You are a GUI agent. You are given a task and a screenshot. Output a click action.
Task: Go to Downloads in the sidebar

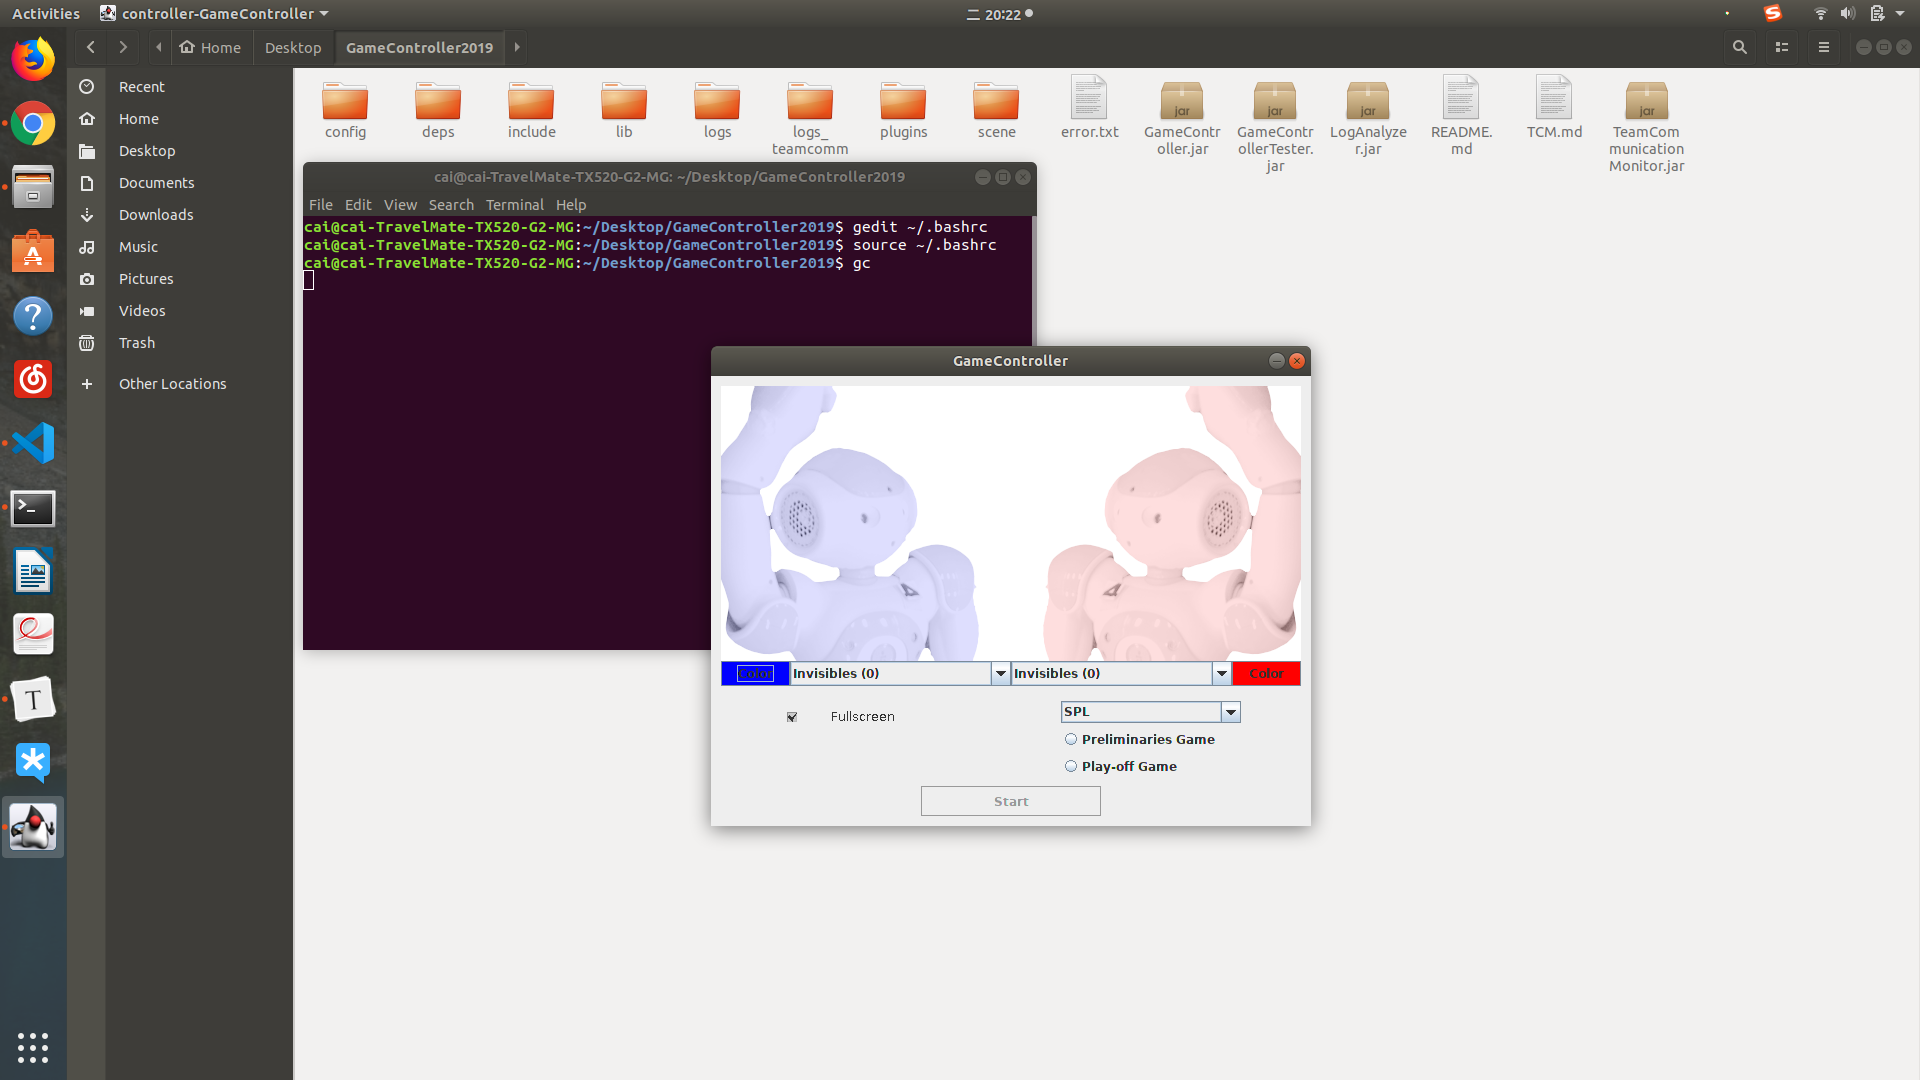click(x=156, y=215)
